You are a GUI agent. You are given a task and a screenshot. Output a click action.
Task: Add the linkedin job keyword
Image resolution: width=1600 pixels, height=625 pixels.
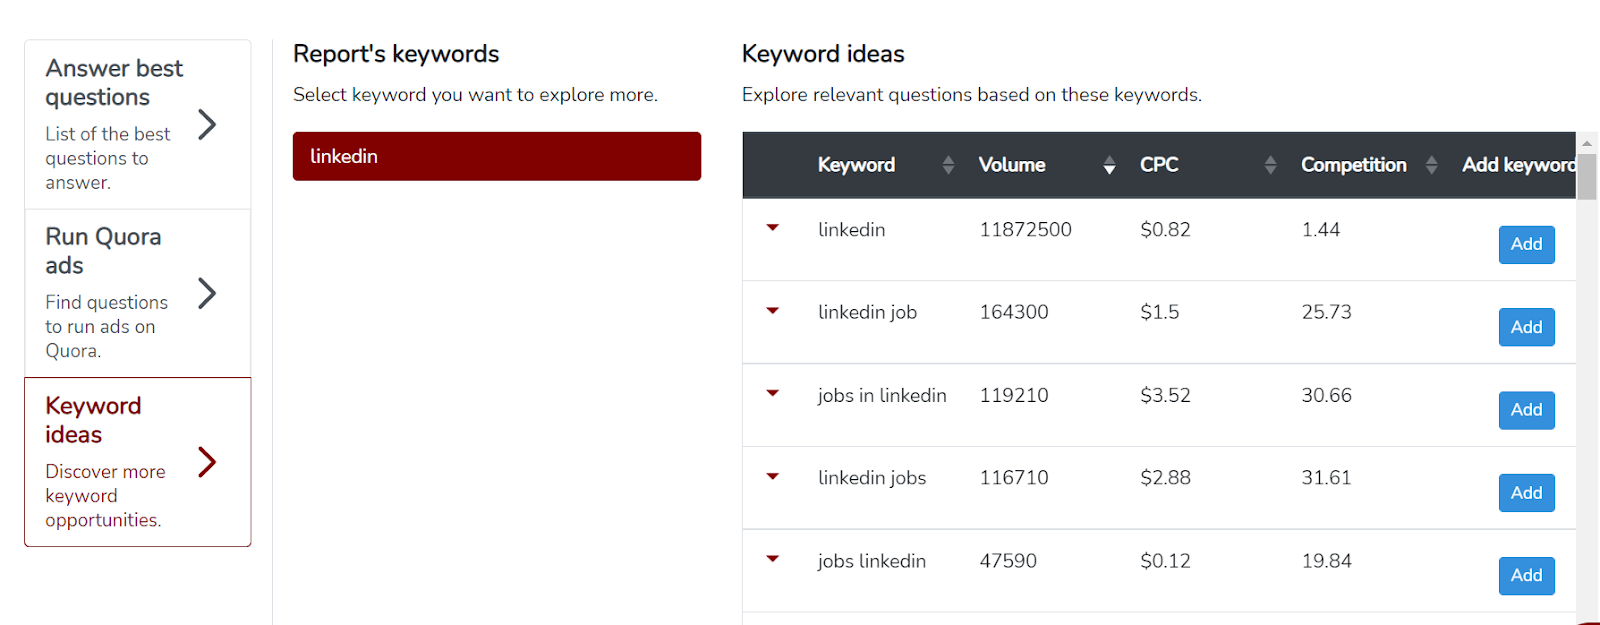1526,328
